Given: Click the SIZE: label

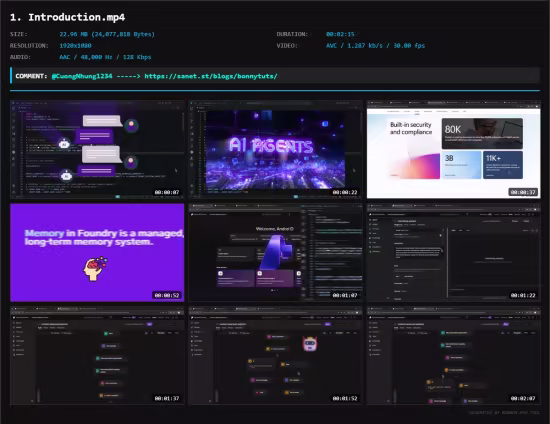Looking at the screenshot, I should pos(19,34).
